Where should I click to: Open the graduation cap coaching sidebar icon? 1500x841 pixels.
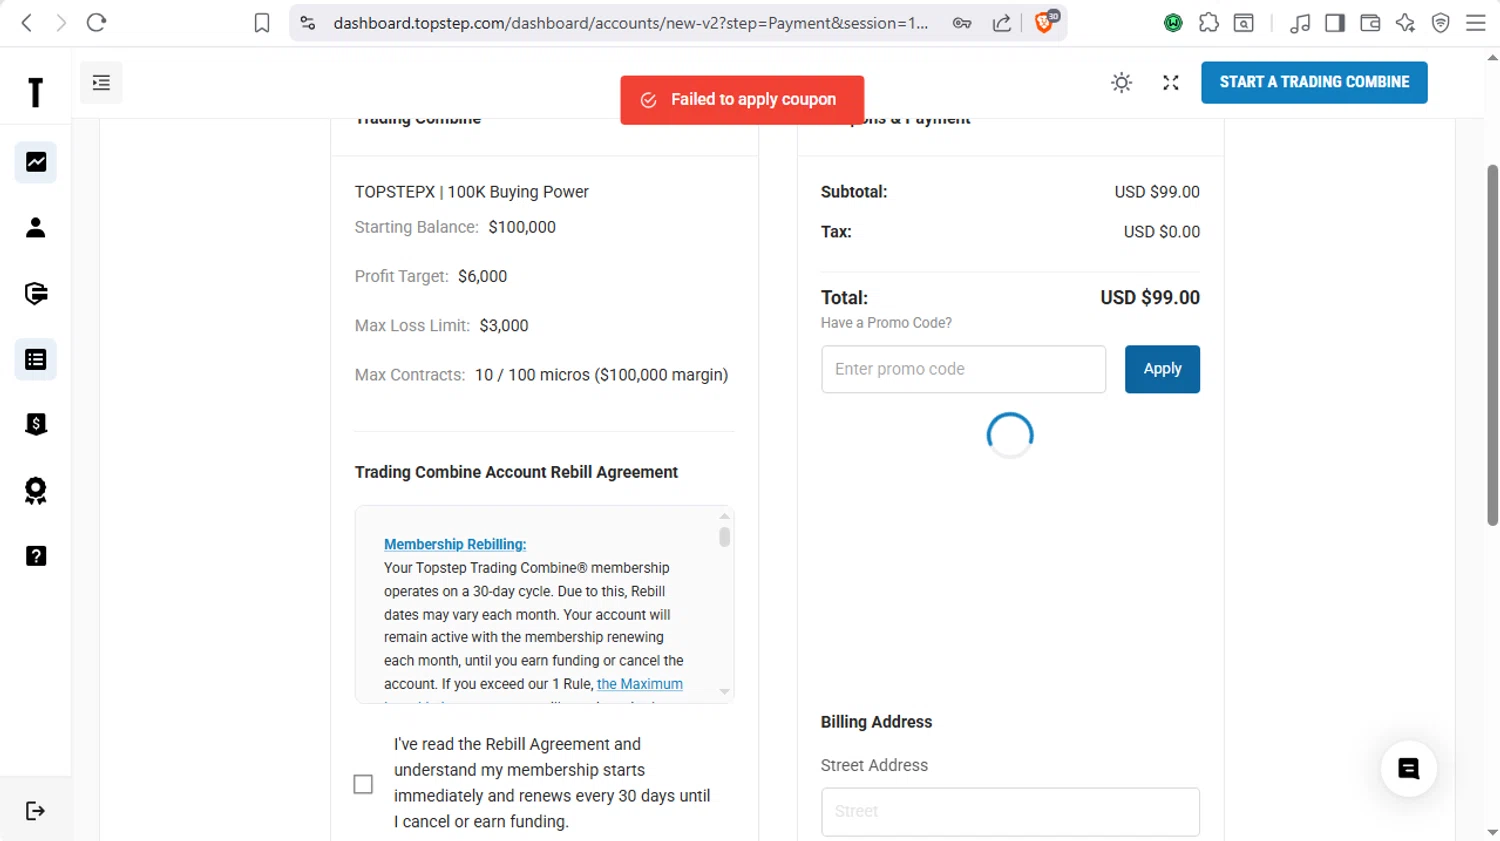click(36, 293)
